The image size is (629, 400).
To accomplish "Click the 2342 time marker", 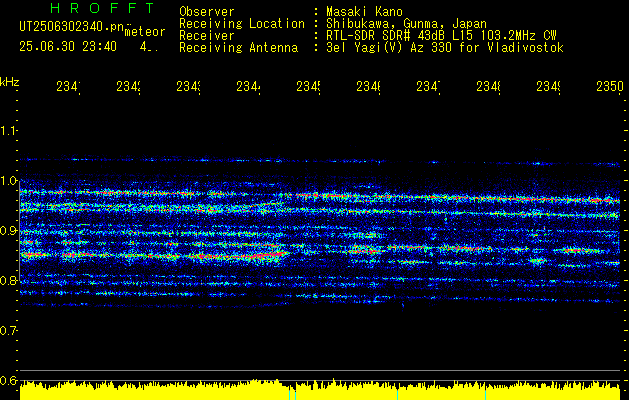I will (x=129, y=87).
